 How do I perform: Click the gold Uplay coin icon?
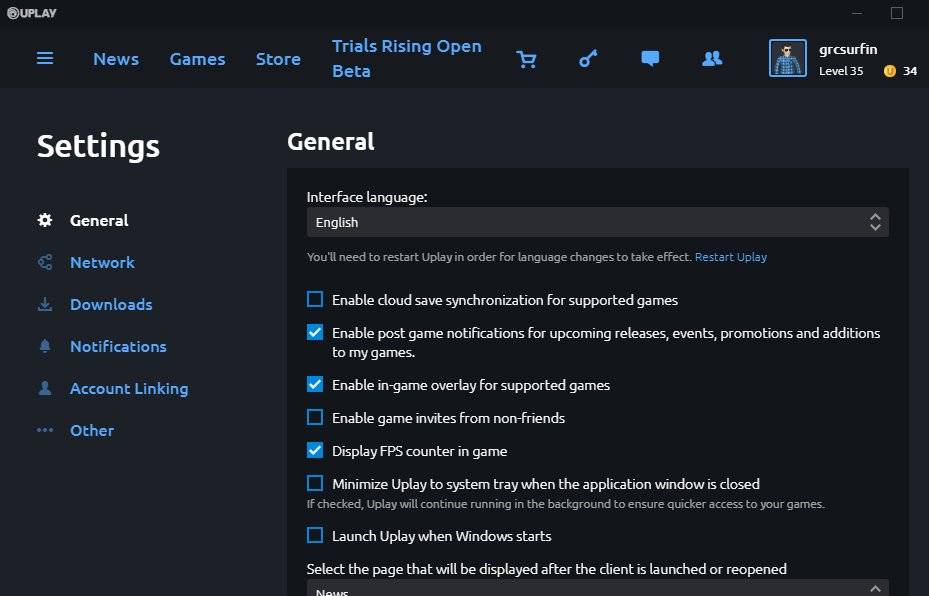[889, 71]
